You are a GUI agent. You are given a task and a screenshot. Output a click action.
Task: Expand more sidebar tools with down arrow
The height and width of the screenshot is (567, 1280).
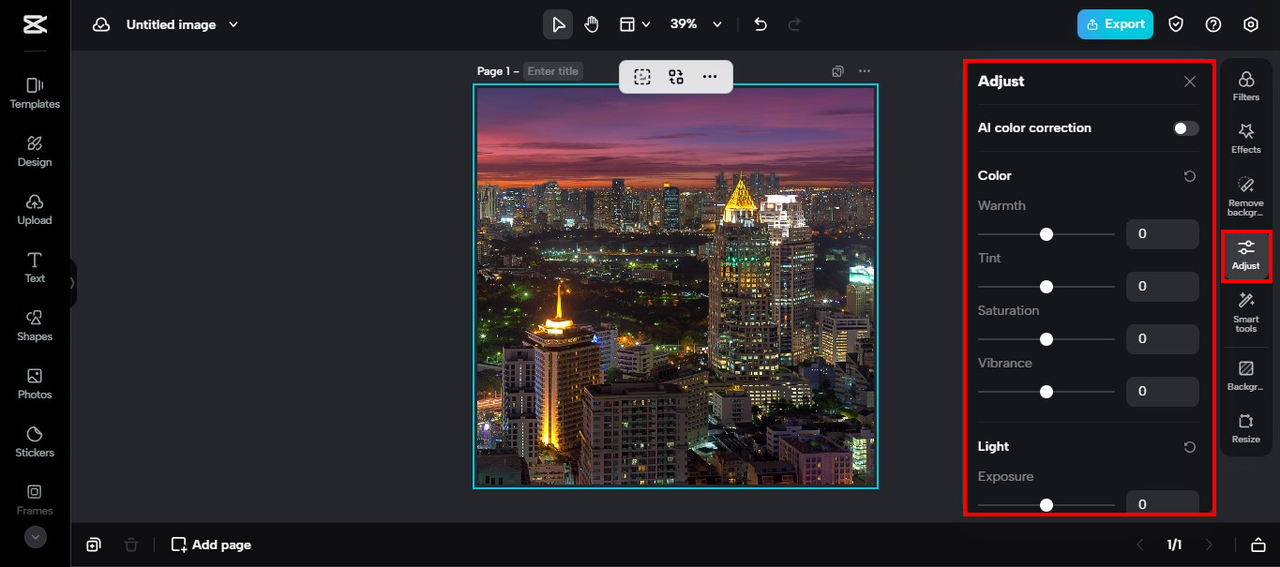[x=35, y=537]
